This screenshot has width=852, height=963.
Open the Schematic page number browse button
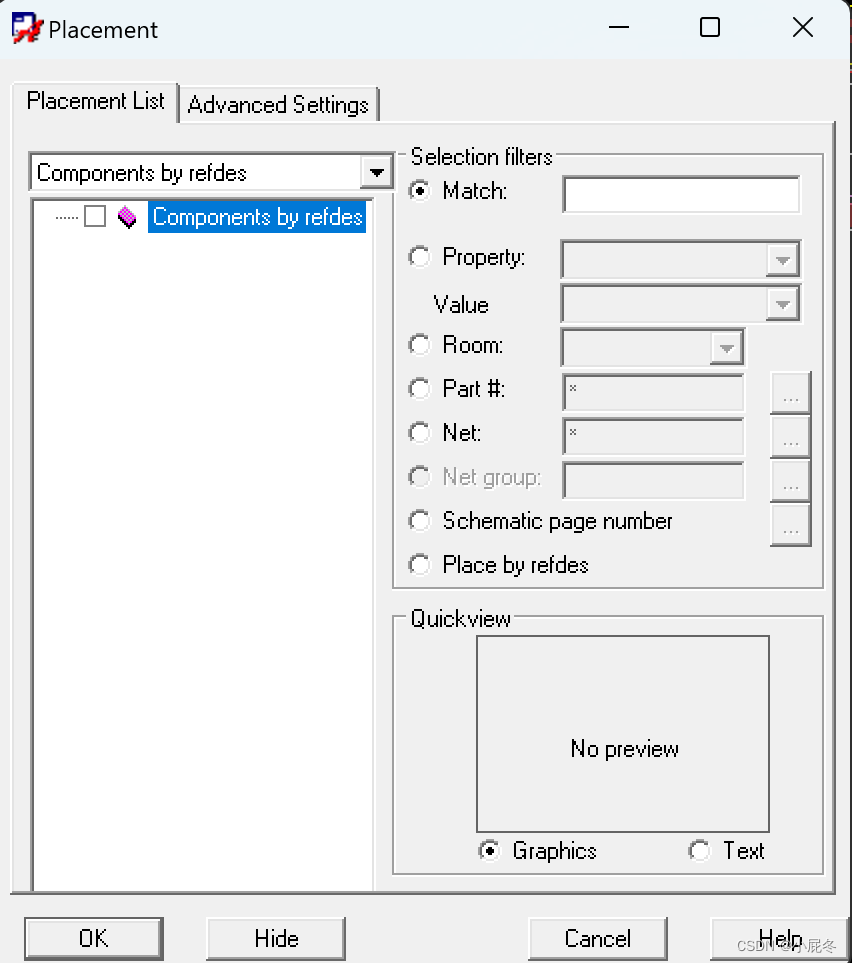pyautogui.click(x=791, y=525)
